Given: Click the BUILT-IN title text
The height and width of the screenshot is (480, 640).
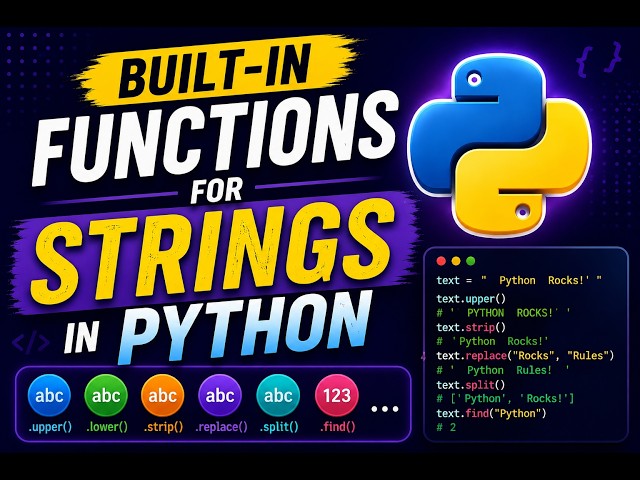Looking at the screenshot, I should point(215,69).
